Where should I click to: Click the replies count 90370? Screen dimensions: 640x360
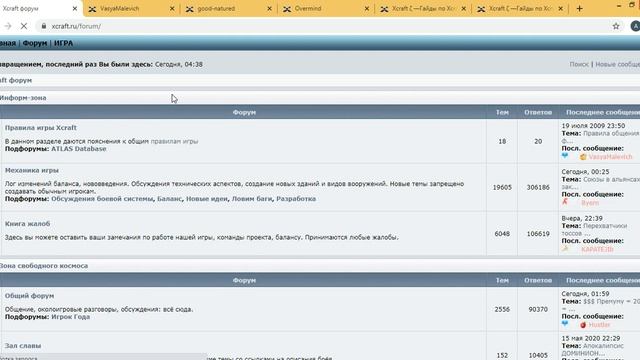538,309
